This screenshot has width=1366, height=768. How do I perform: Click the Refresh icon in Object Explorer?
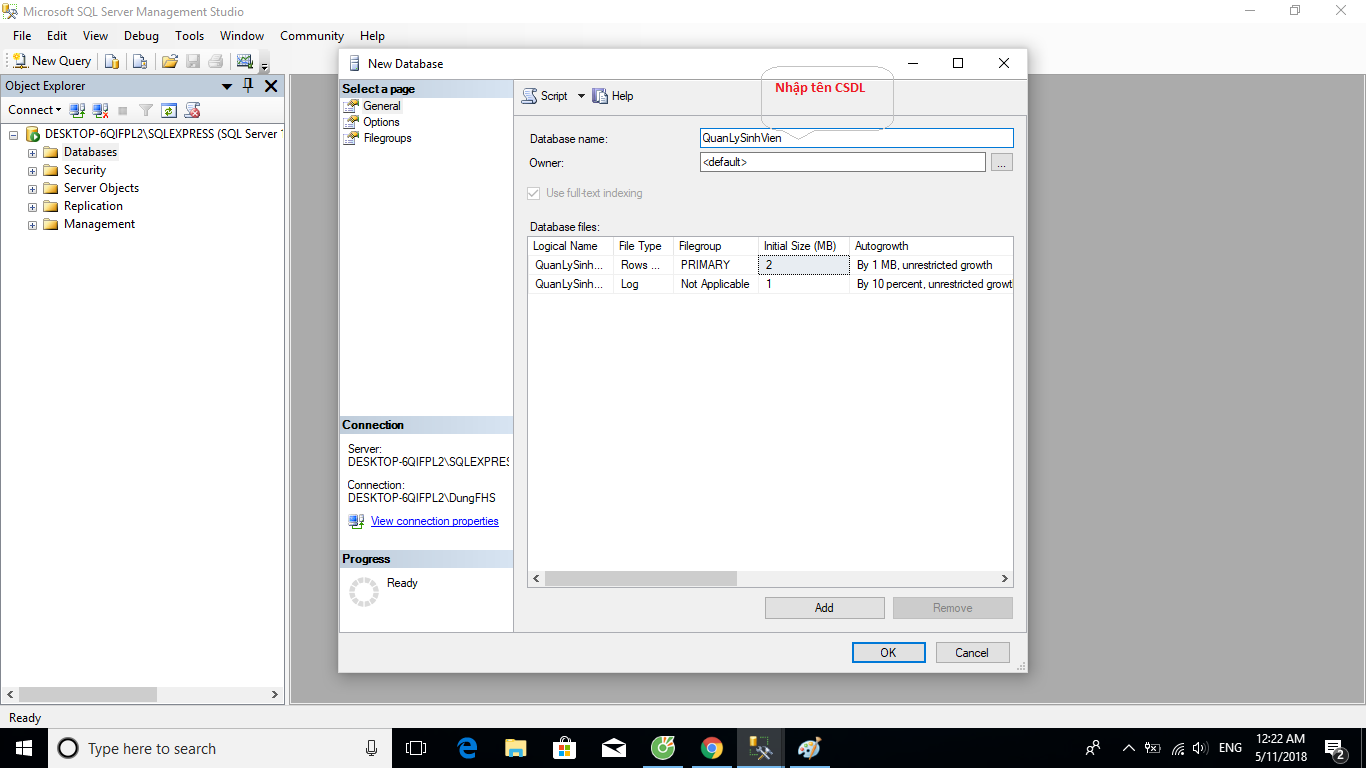click(169, 110)
